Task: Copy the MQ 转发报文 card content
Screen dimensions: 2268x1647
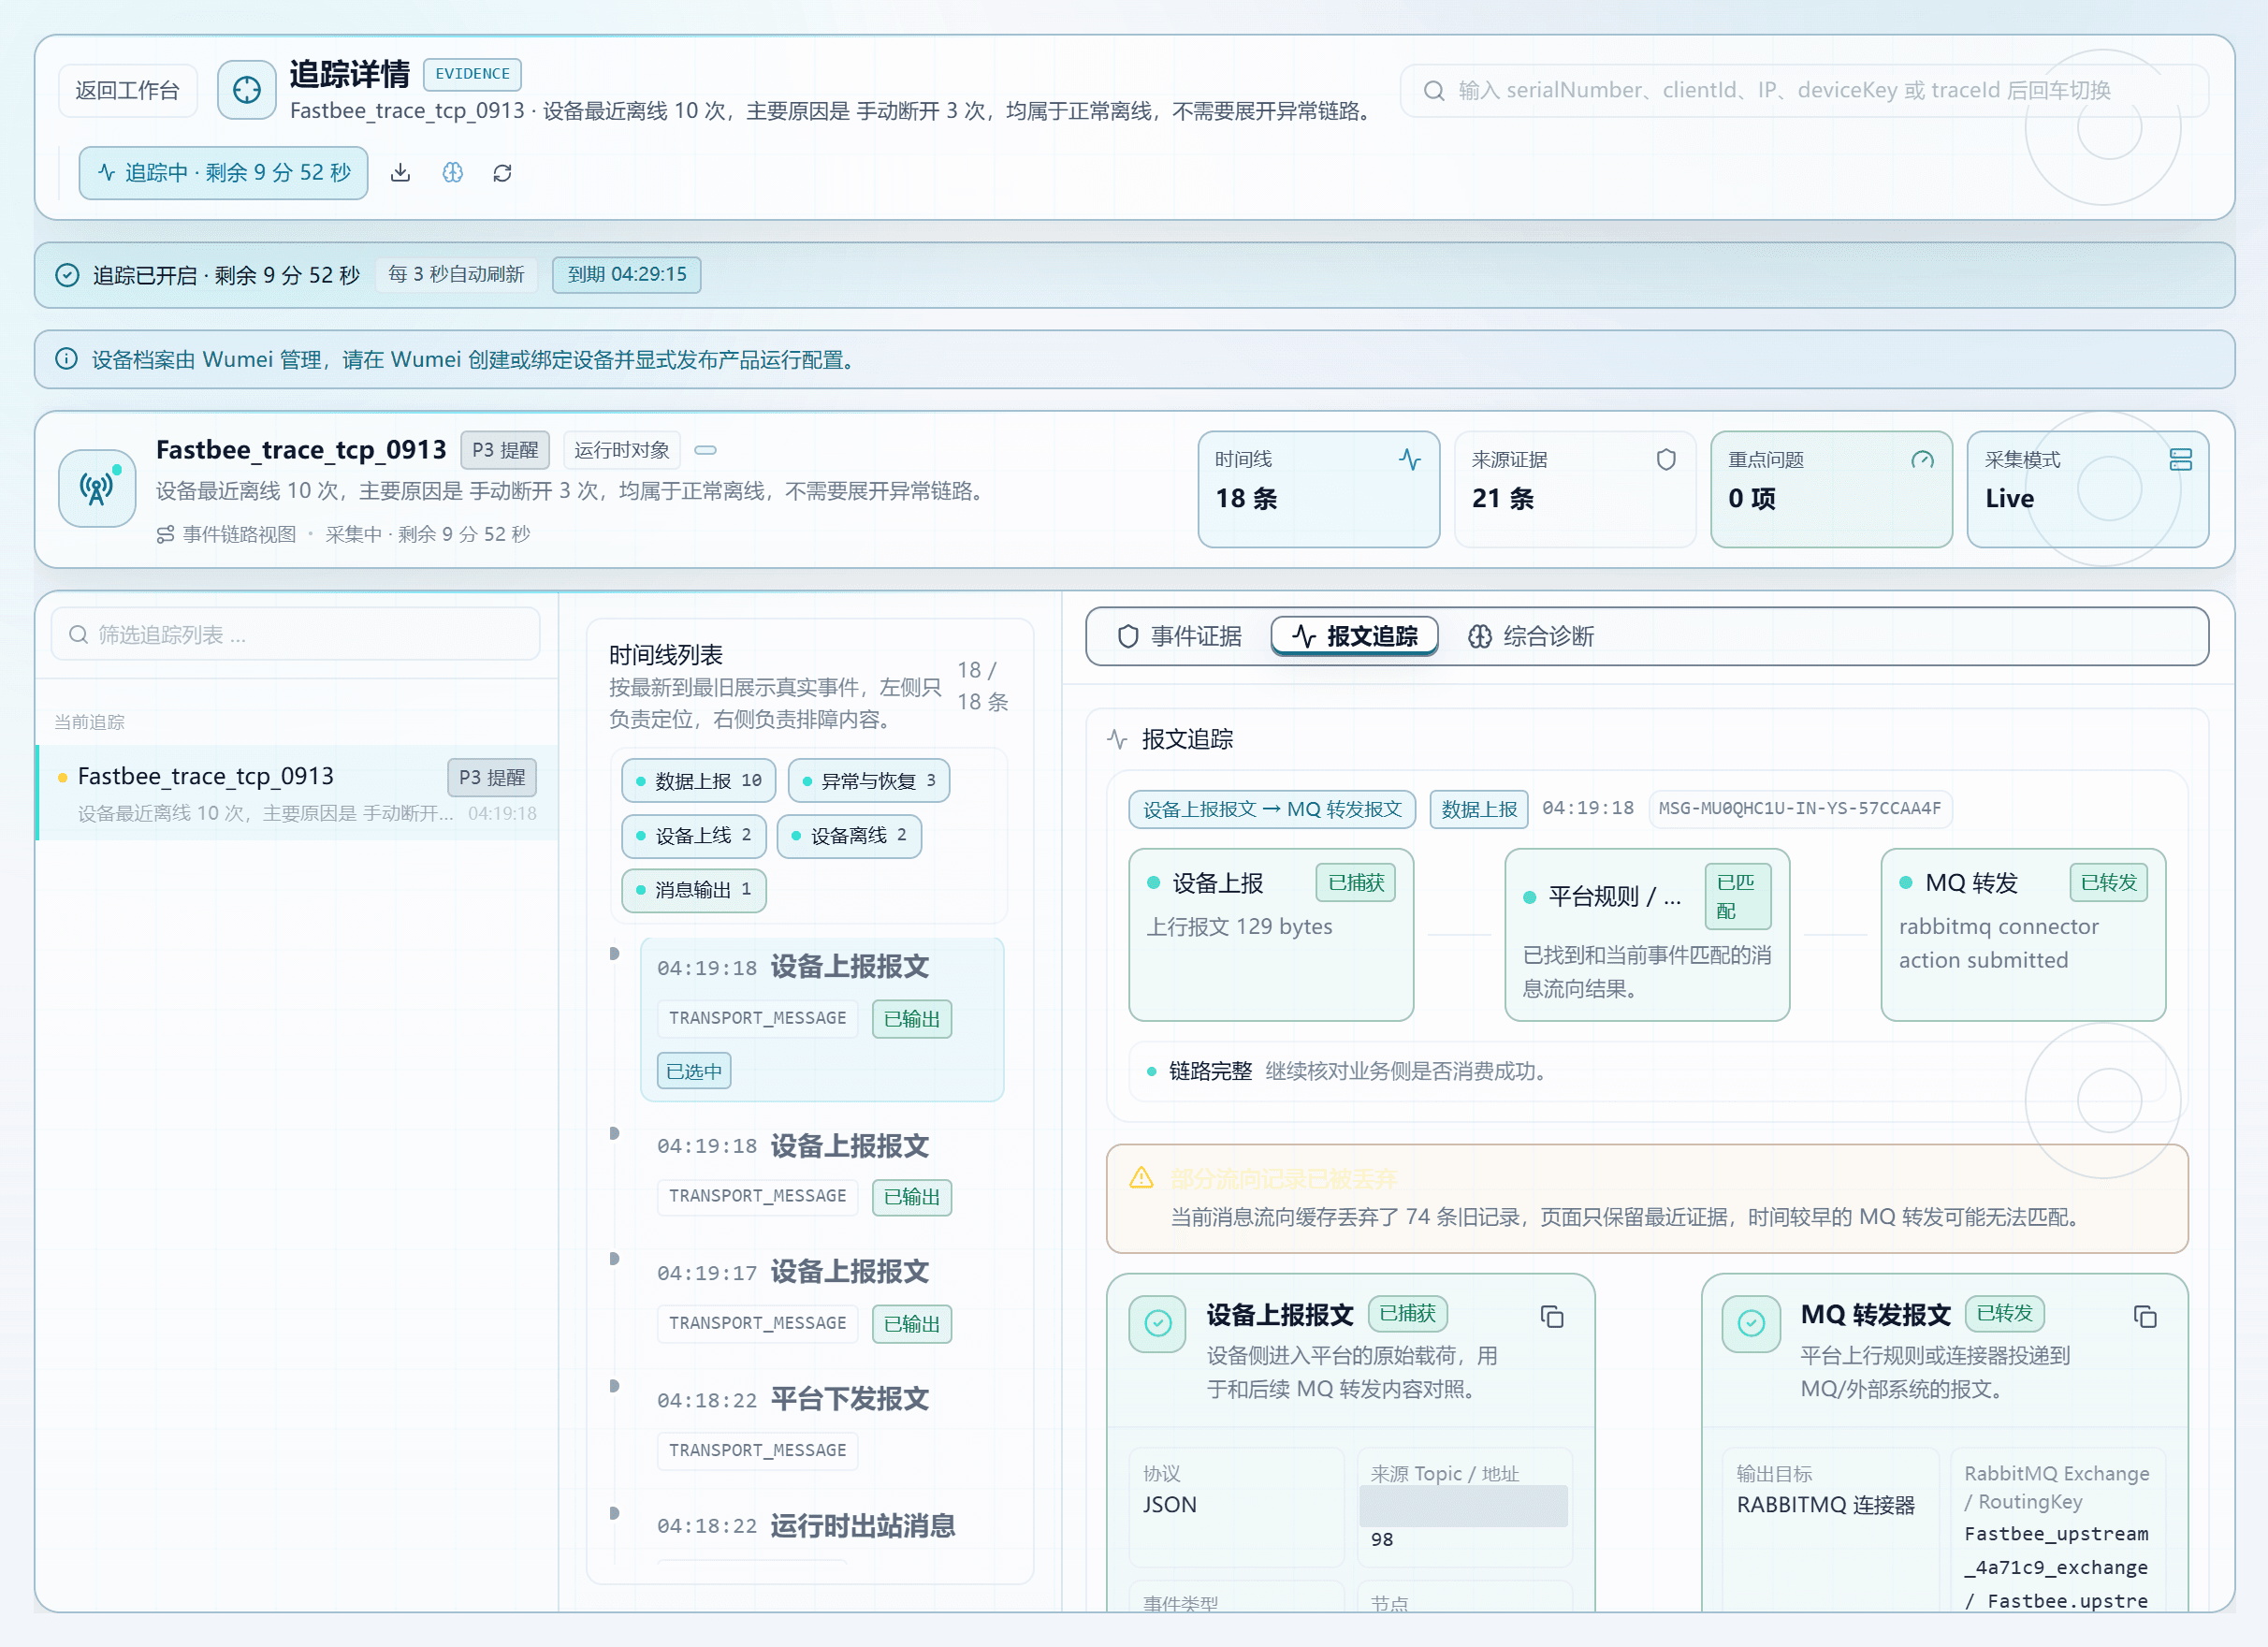Action: click(x=2145, y=1317)
